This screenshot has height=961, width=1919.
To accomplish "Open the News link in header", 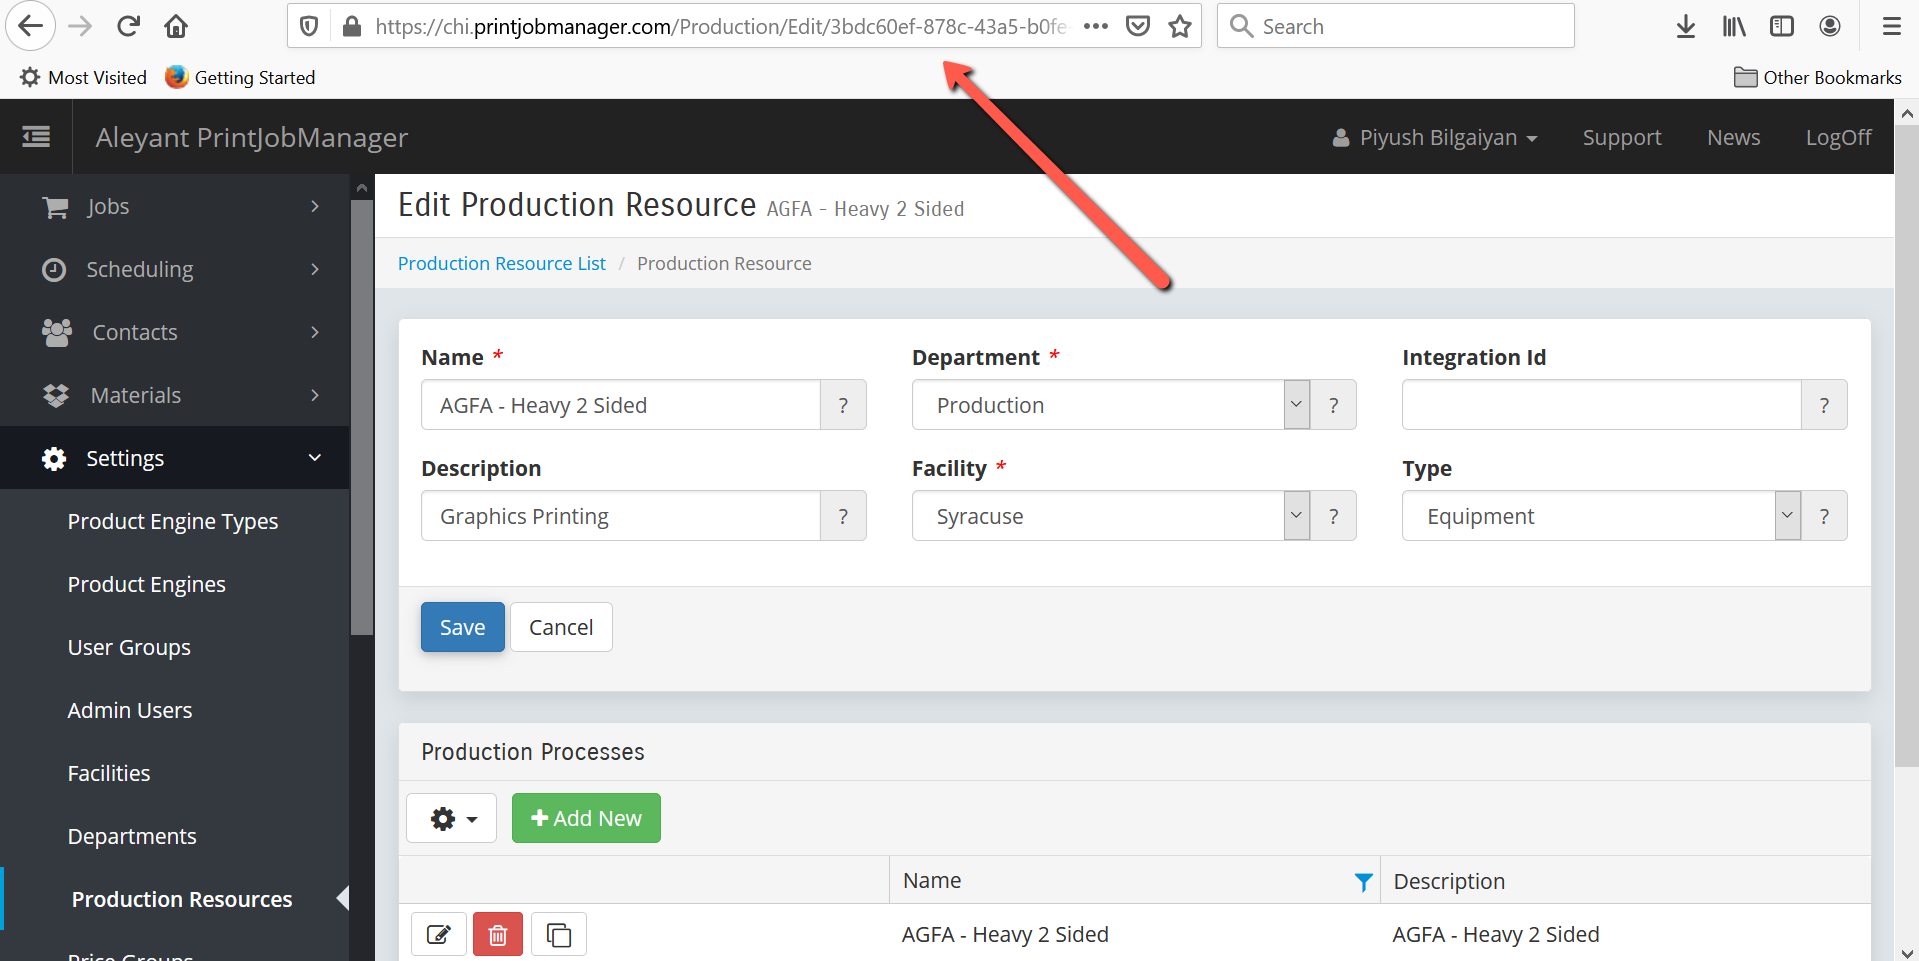I will click(1733, 137).
